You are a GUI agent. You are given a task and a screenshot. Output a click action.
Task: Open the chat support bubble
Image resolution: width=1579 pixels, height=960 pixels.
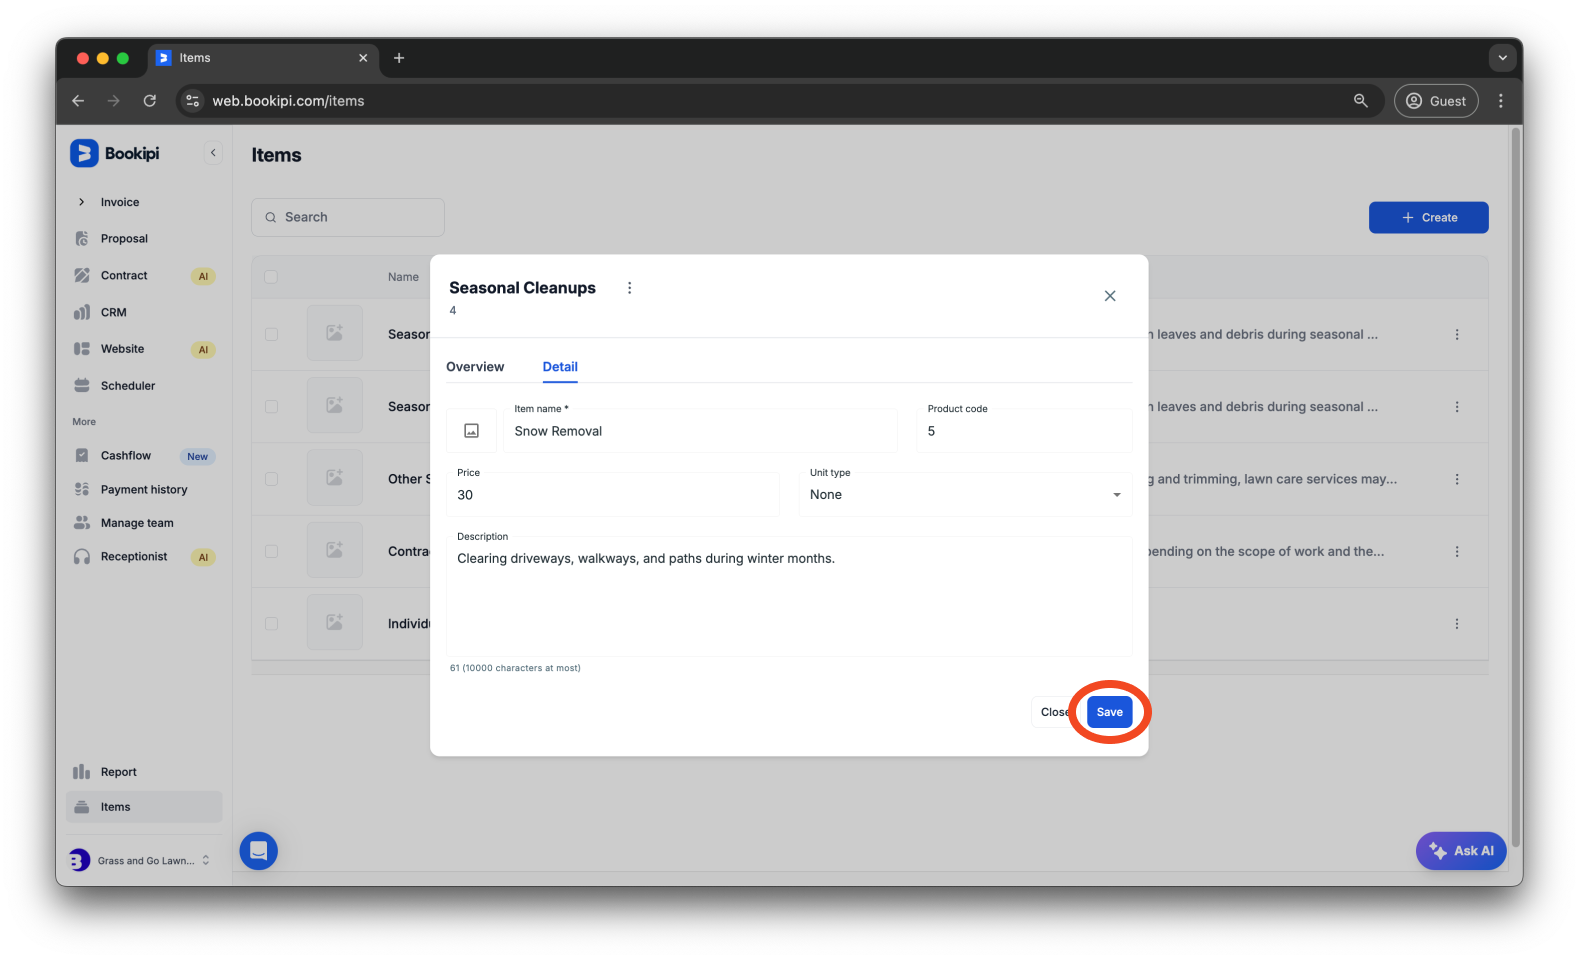point(259,851)
